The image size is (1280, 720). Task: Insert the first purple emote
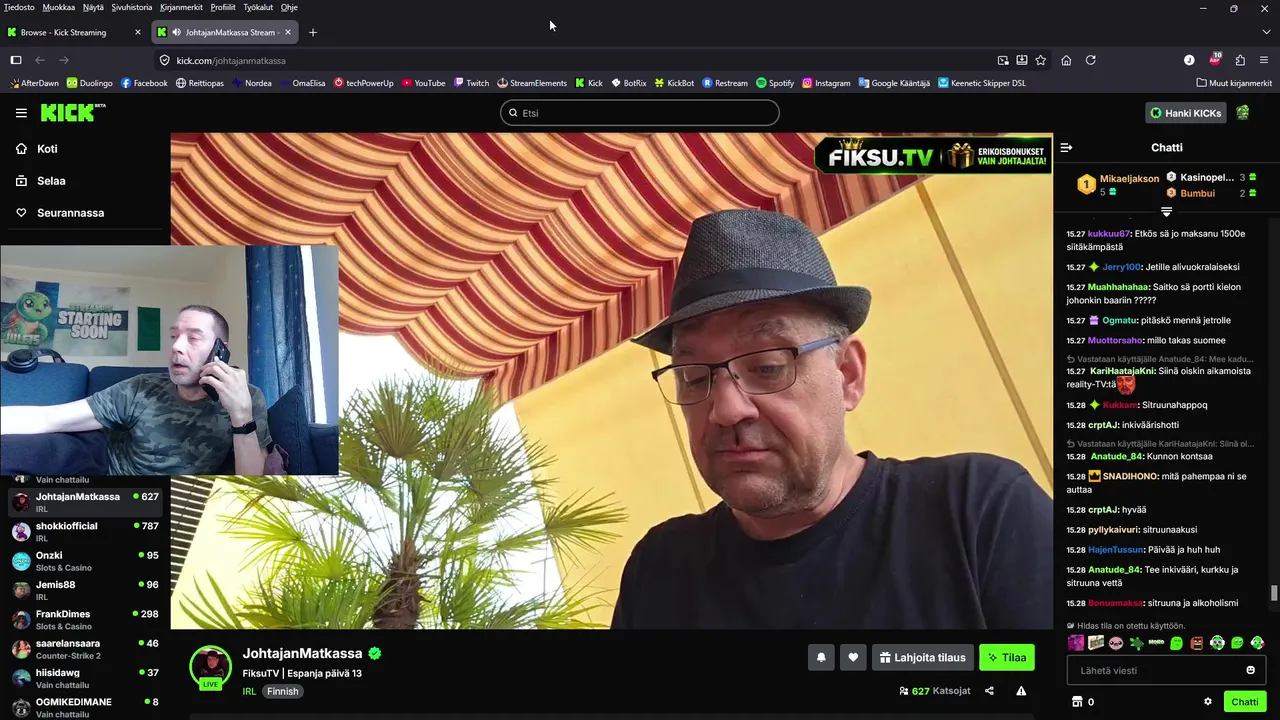tap(1076, 643)
